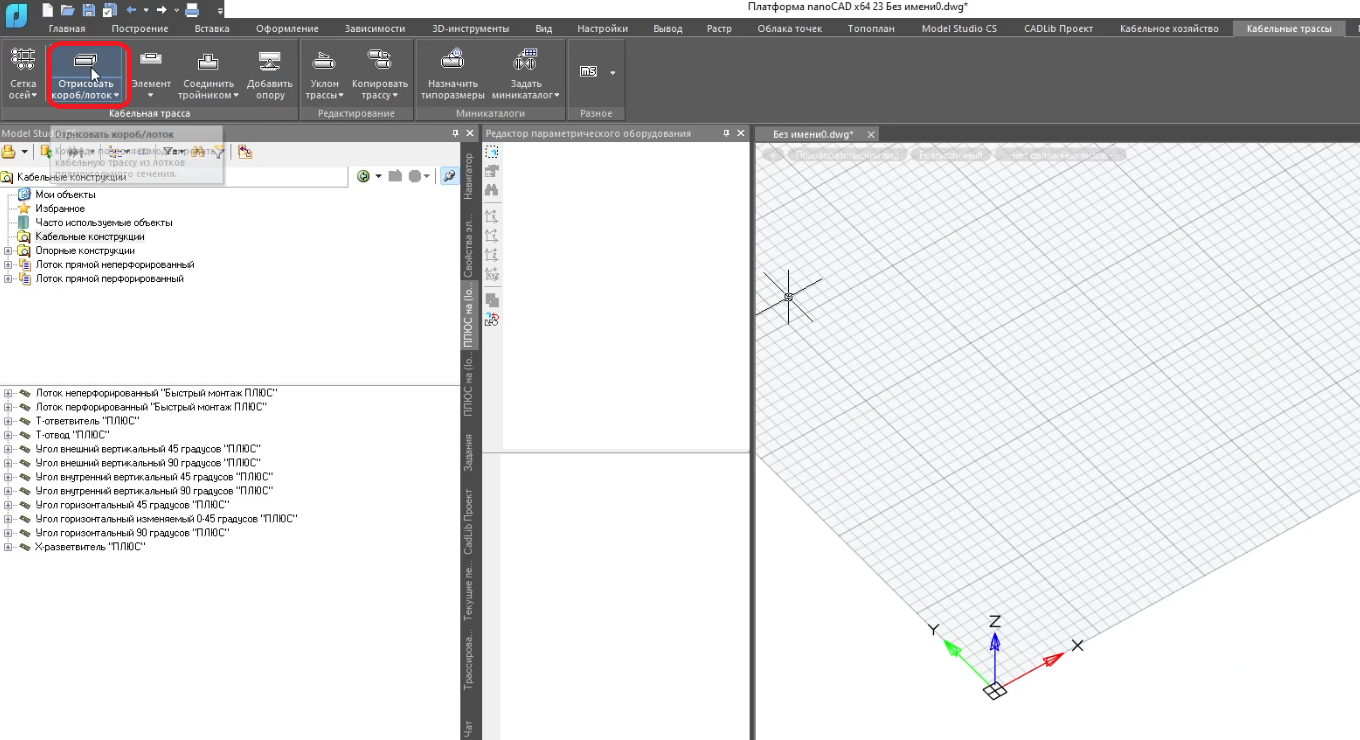Select Мои объекты in the tree
Image resolution: width=1360 pixels, height=740 pixels.
65,195
